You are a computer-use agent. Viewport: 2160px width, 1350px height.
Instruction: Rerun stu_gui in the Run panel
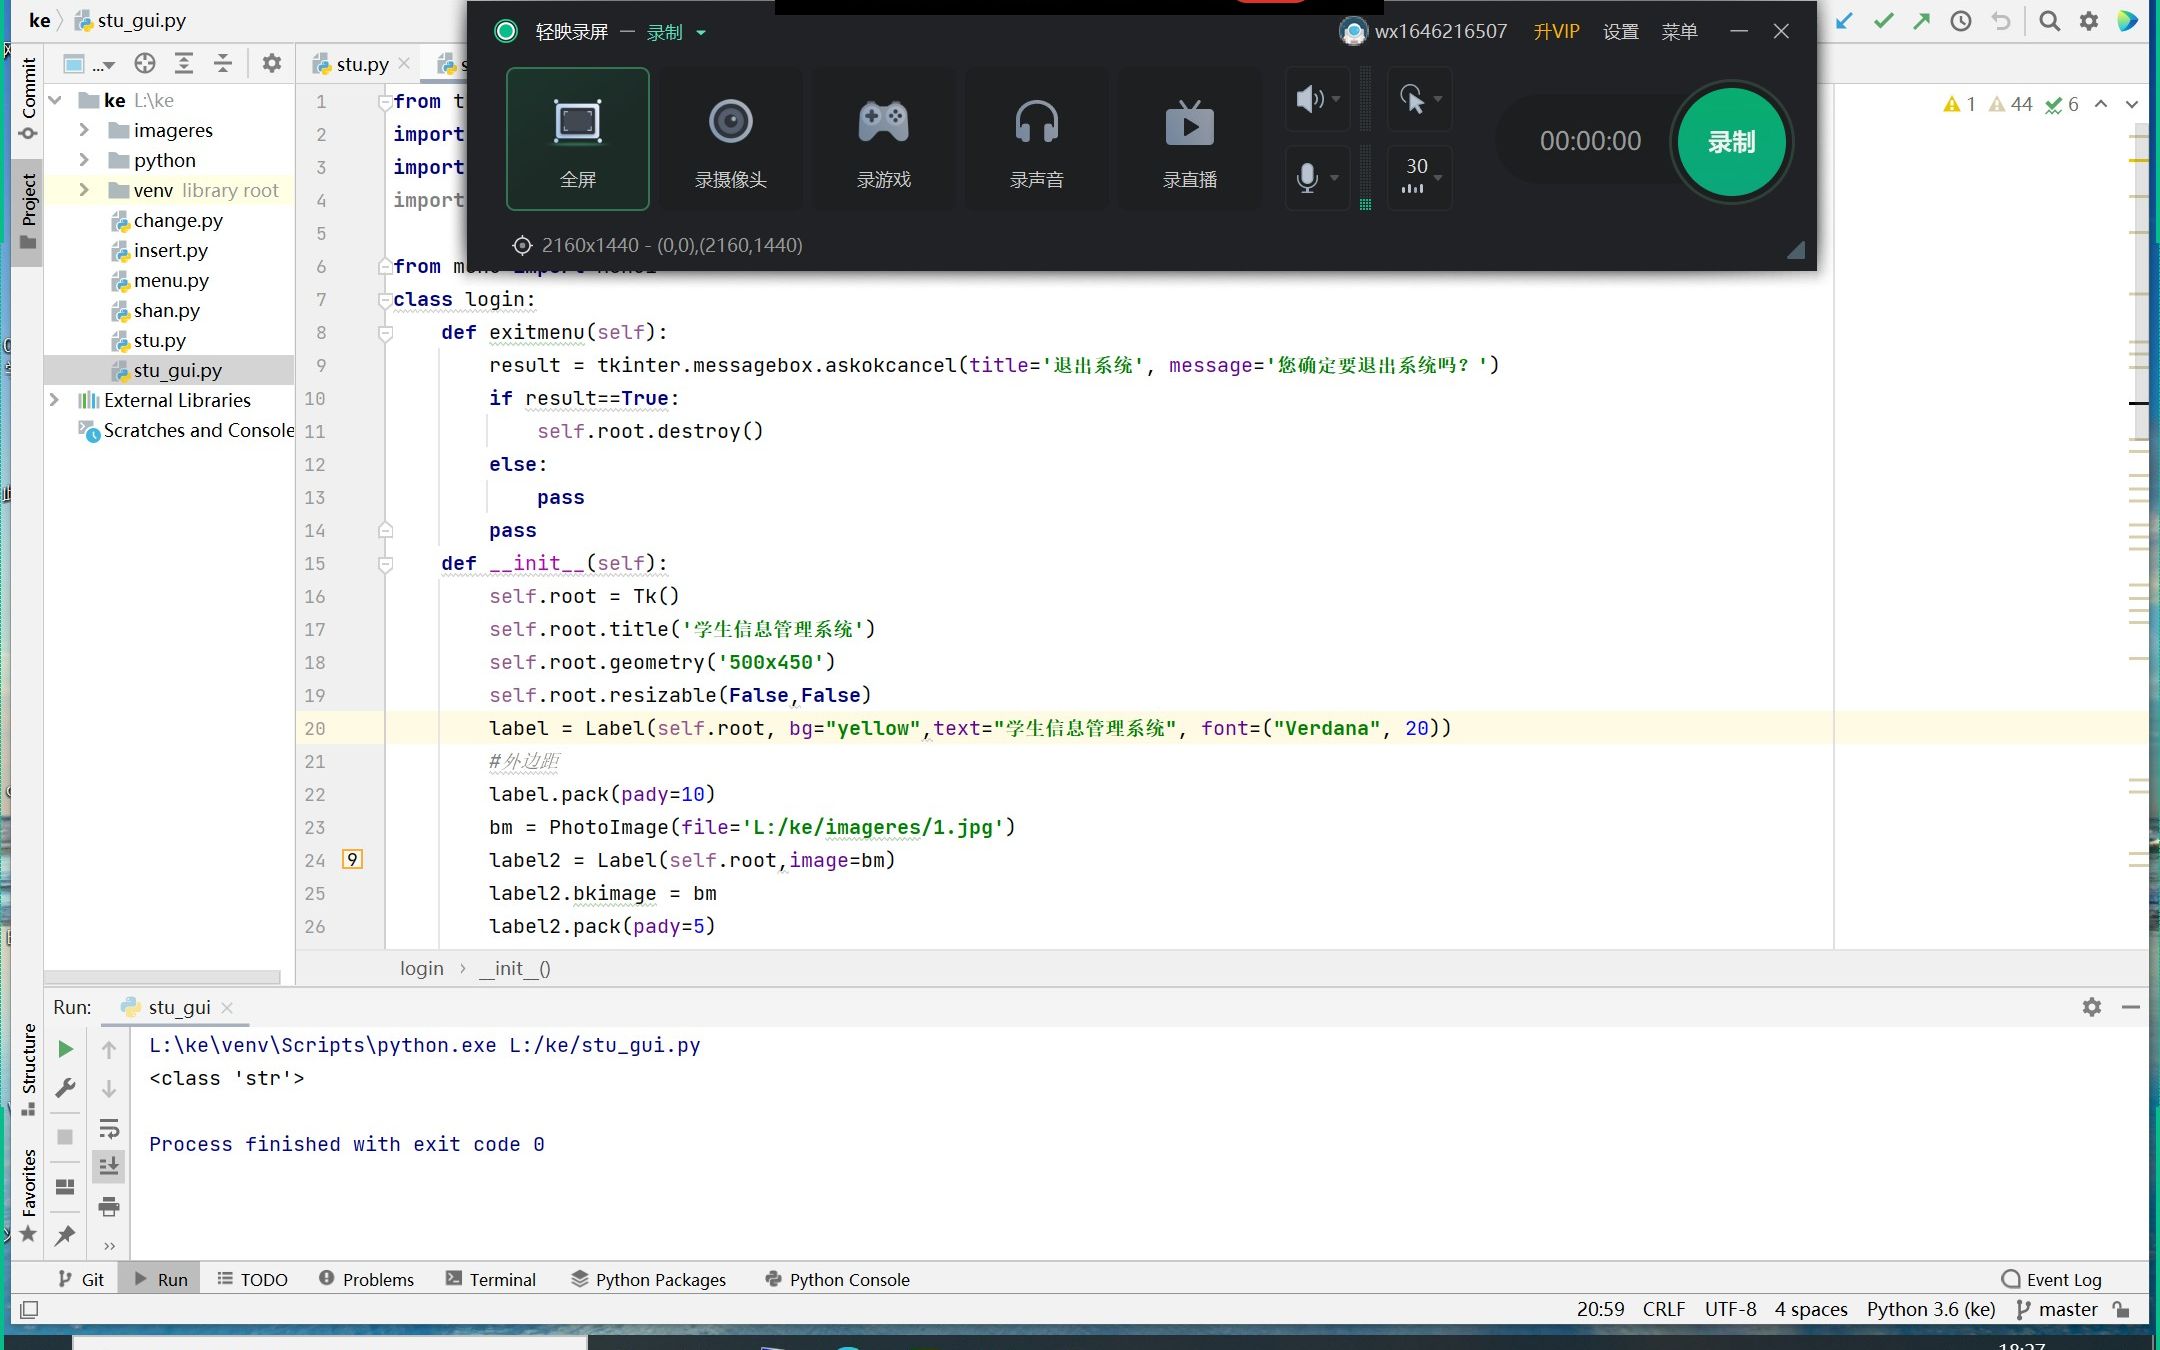pos(65,1048)
